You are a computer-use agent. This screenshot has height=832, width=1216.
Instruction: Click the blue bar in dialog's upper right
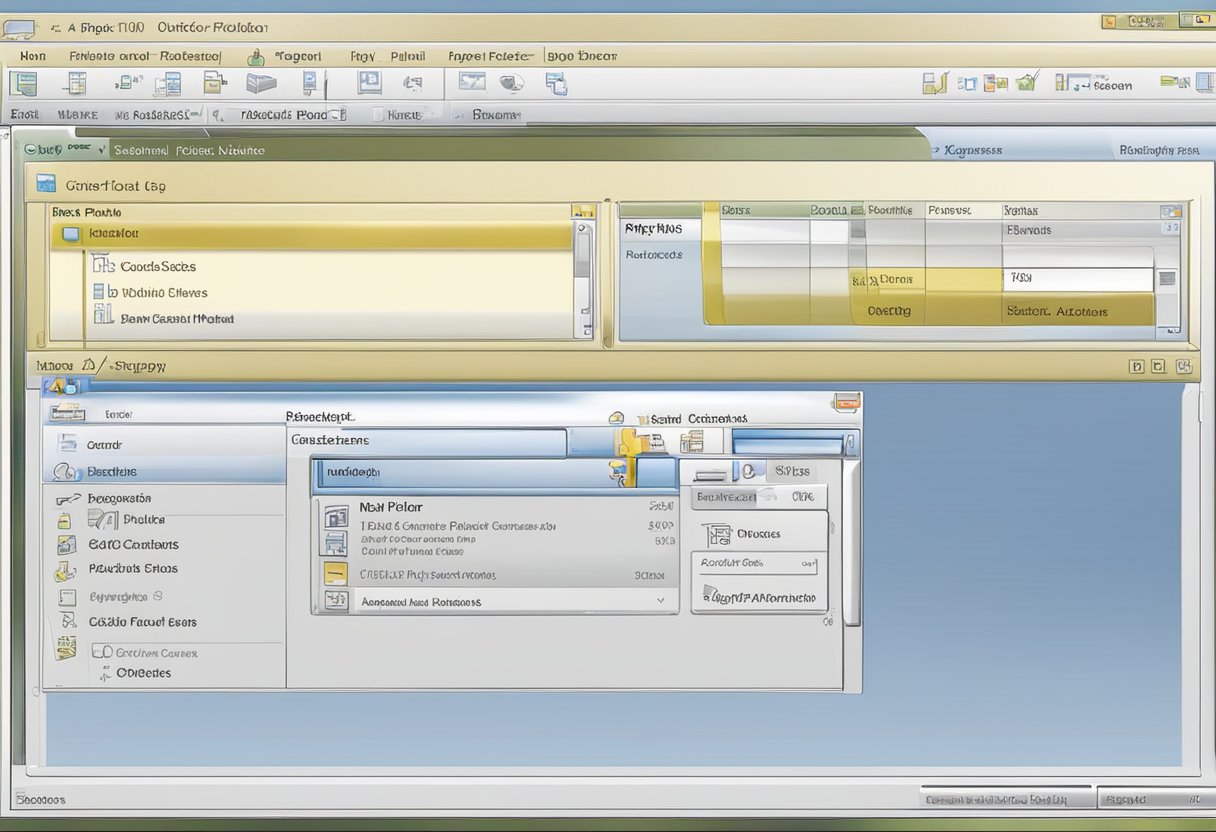click(787, 442)
